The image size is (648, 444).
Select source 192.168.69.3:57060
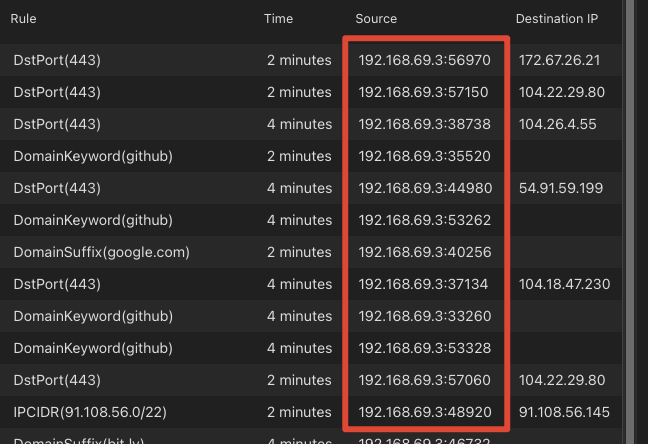click(x=424, y=380)
